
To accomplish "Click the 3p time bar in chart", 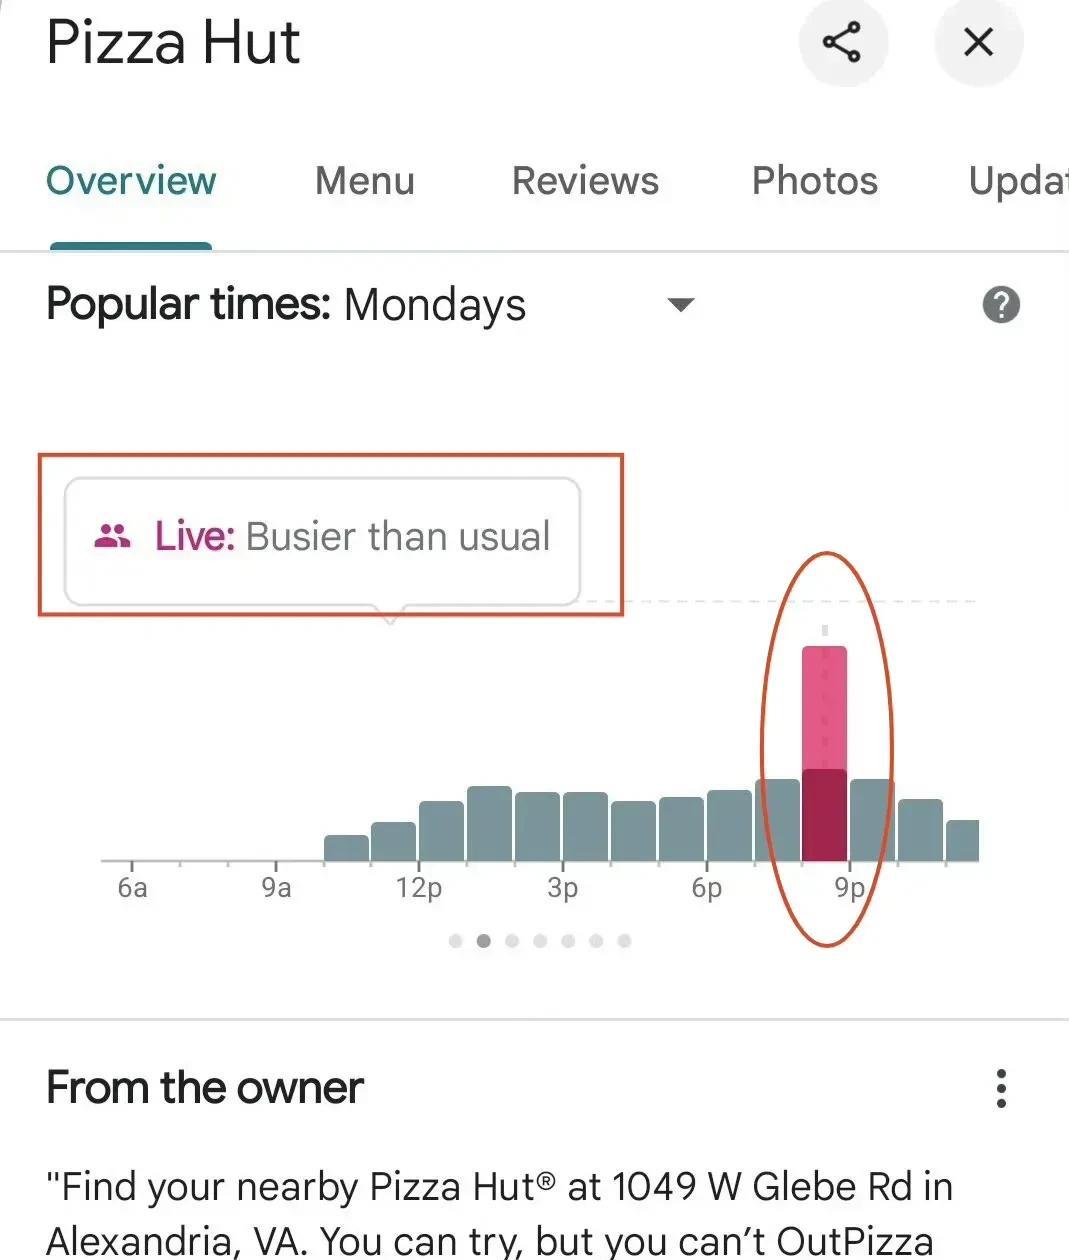I will [585, 826].
